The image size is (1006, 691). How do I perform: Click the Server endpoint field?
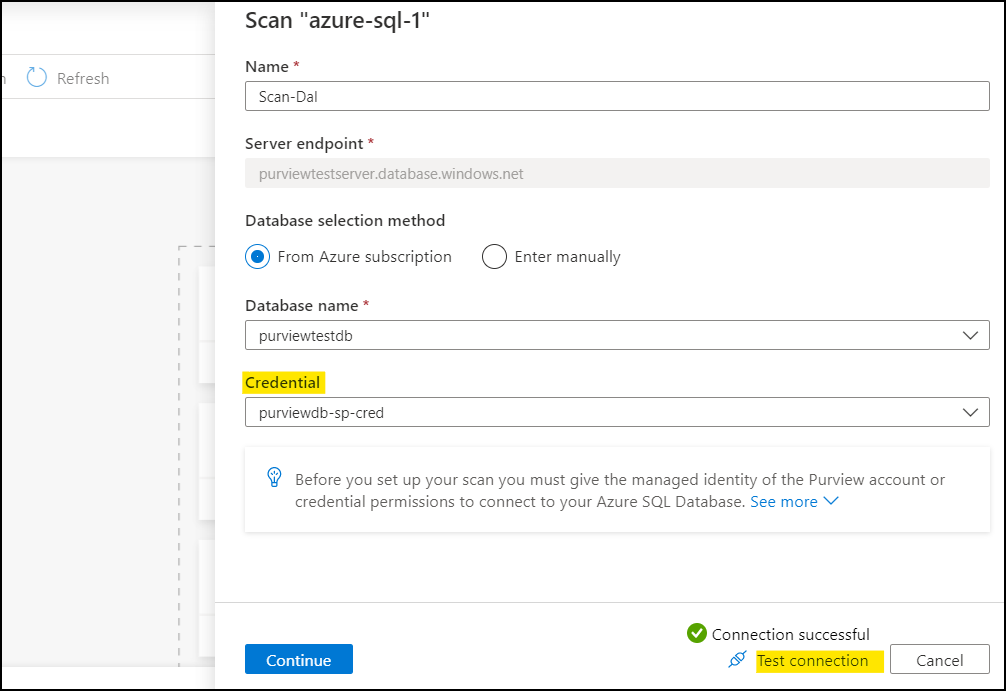(x=616, y=173)
